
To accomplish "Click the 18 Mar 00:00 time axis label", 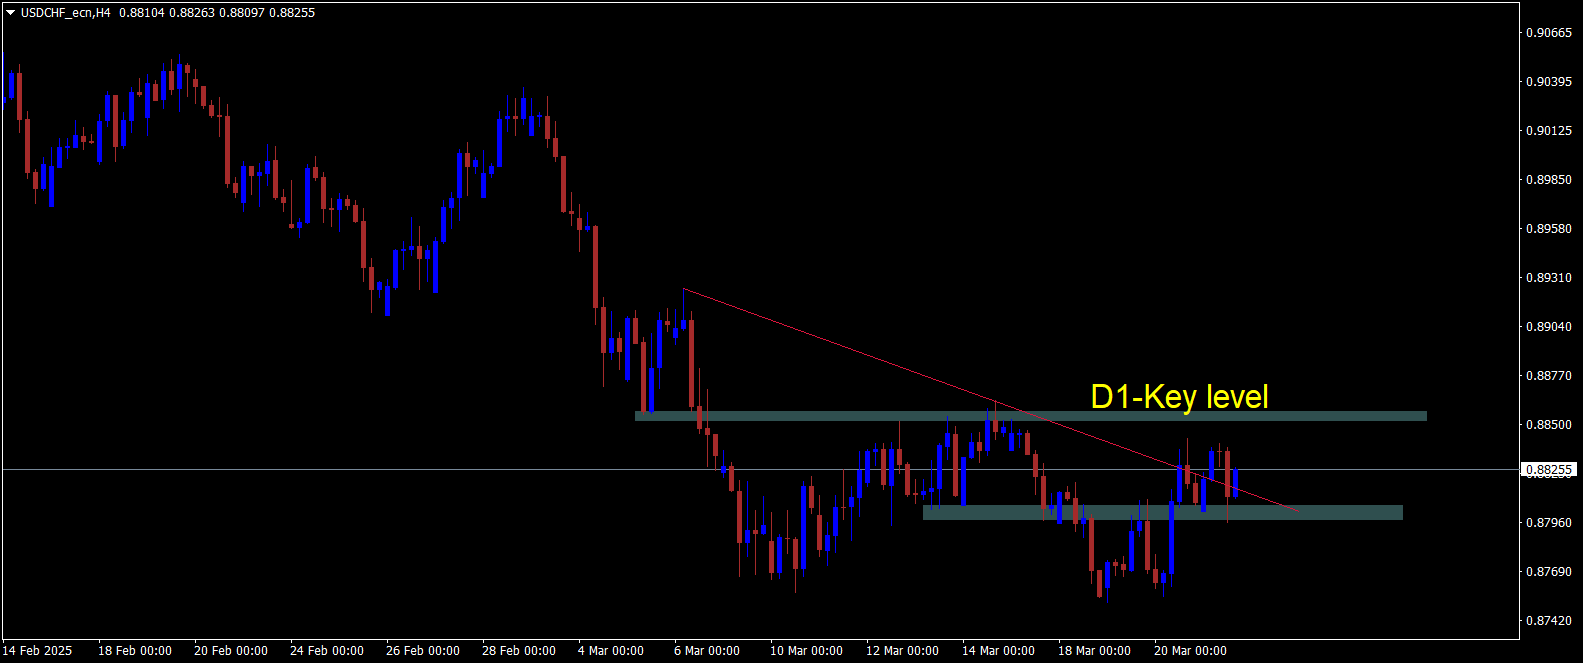I will (1094, 651).
